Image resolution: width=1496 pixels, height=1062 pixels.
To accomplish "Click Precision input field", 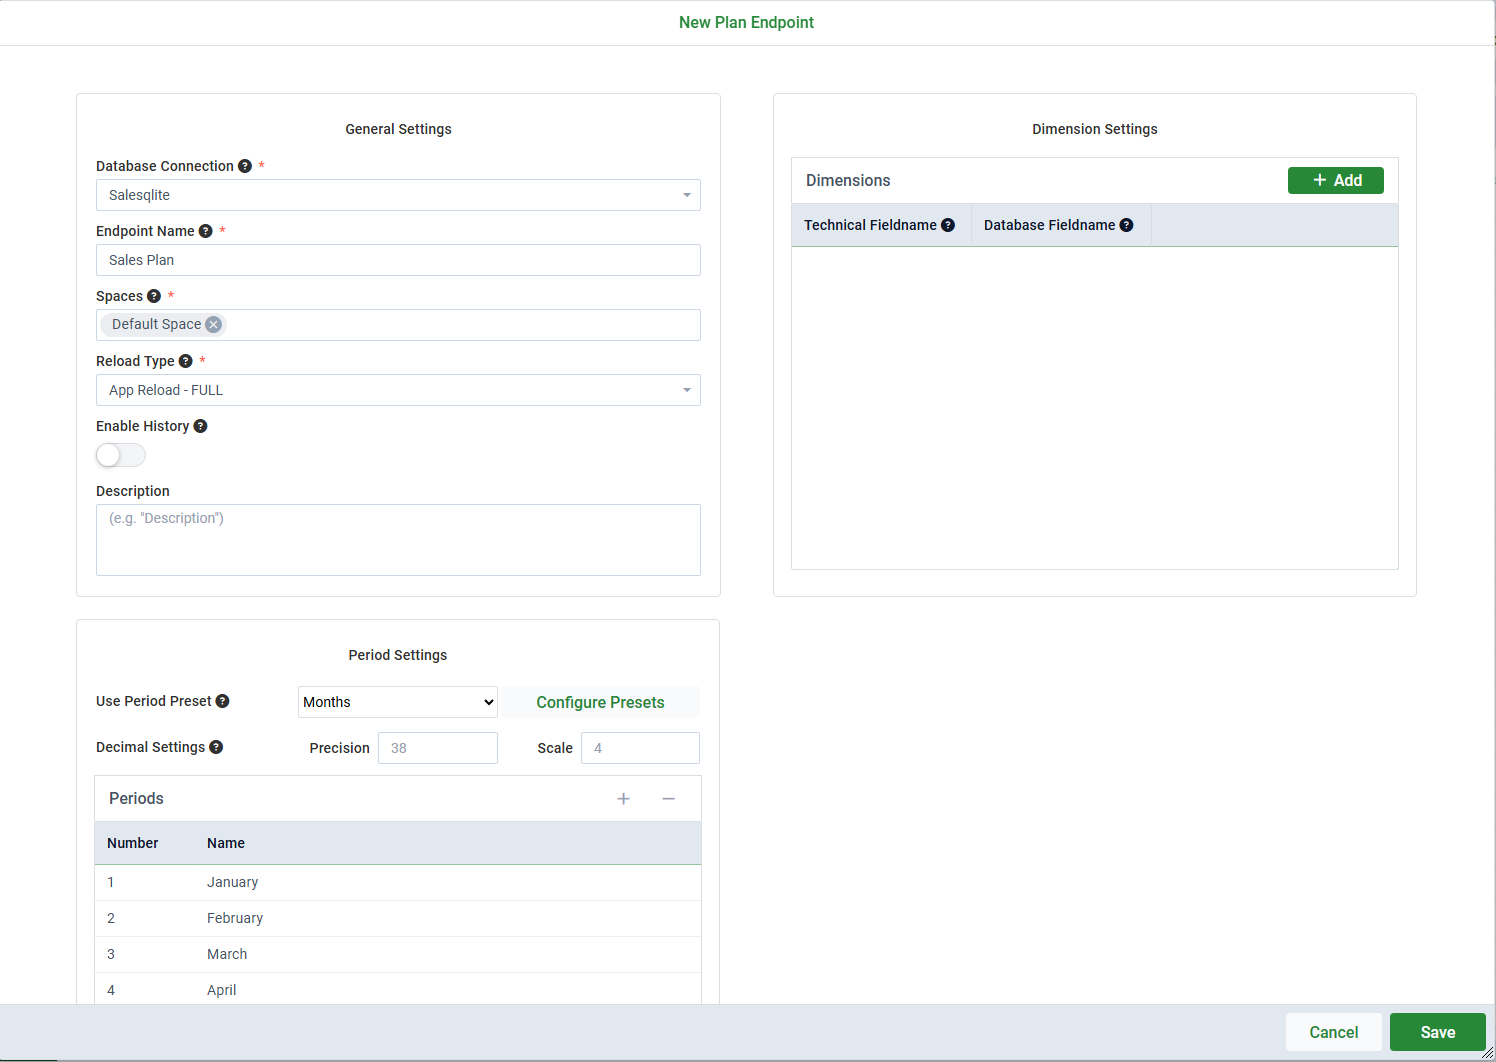I will pyautogui.click(x=438, y=748).
